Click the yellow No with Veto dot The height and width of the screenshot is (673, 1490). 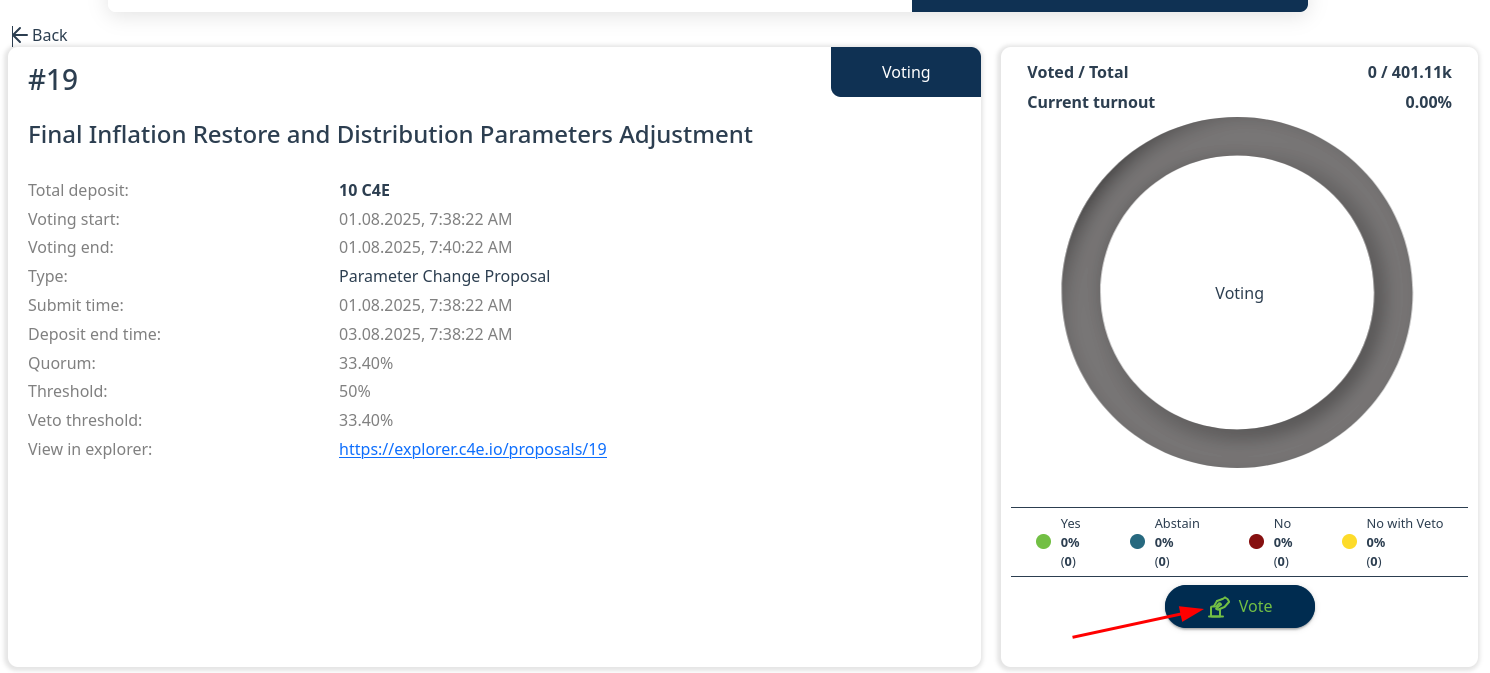1349,542
